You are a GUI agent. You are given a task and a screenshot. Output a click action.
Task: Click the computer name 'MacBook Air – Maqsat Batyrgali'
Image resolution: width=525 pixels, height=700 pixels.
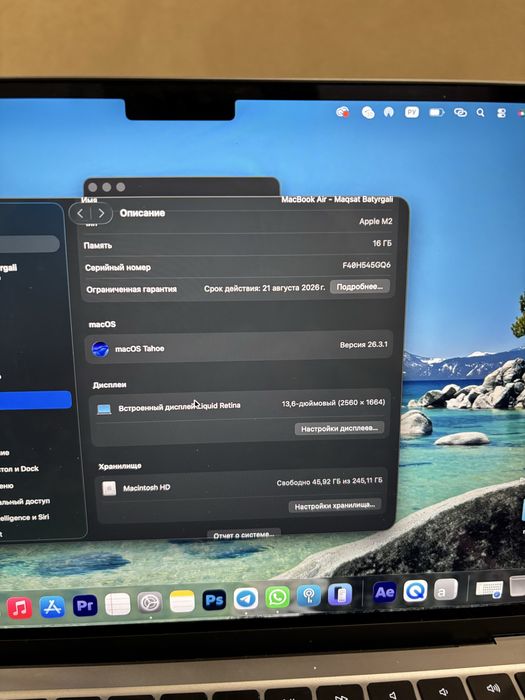point(337,200)
